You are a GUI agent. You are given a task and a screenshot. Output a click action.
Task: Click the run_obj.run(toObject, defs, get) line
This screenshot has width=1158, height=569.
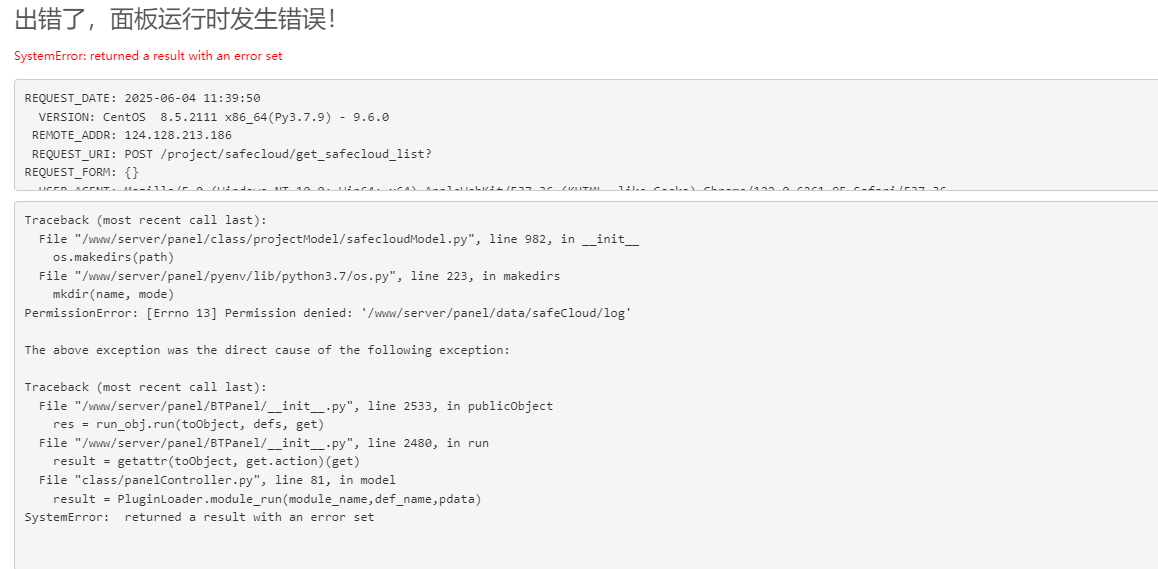point(188,424)
